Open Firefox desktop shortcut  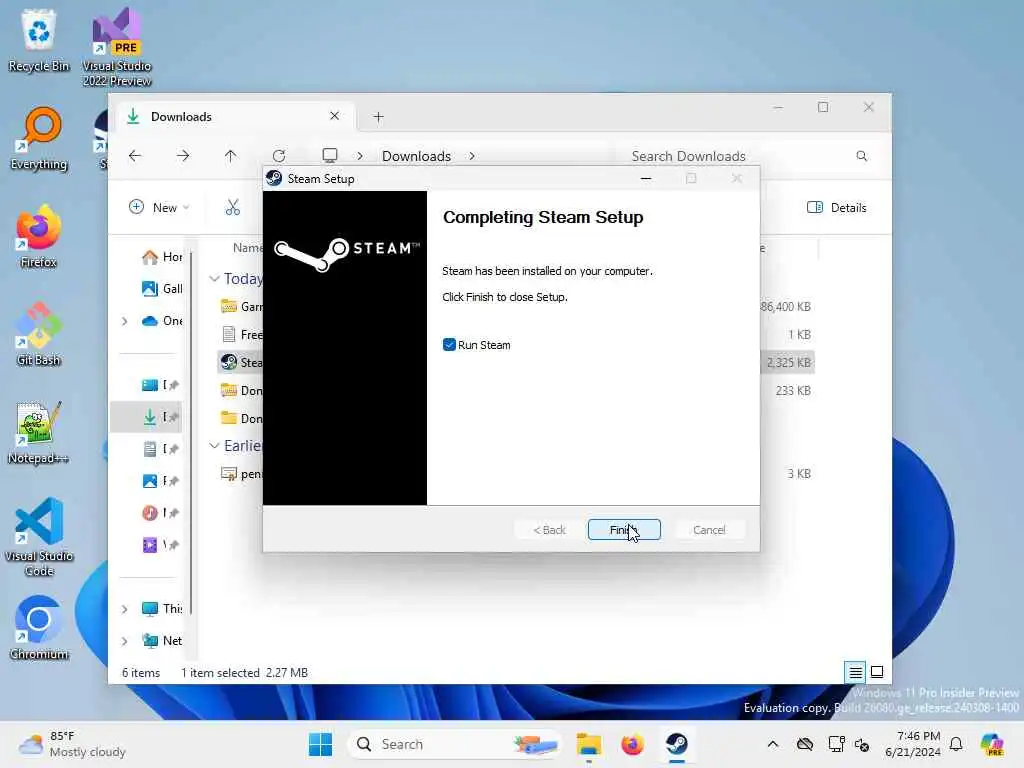tap(39, 236)
